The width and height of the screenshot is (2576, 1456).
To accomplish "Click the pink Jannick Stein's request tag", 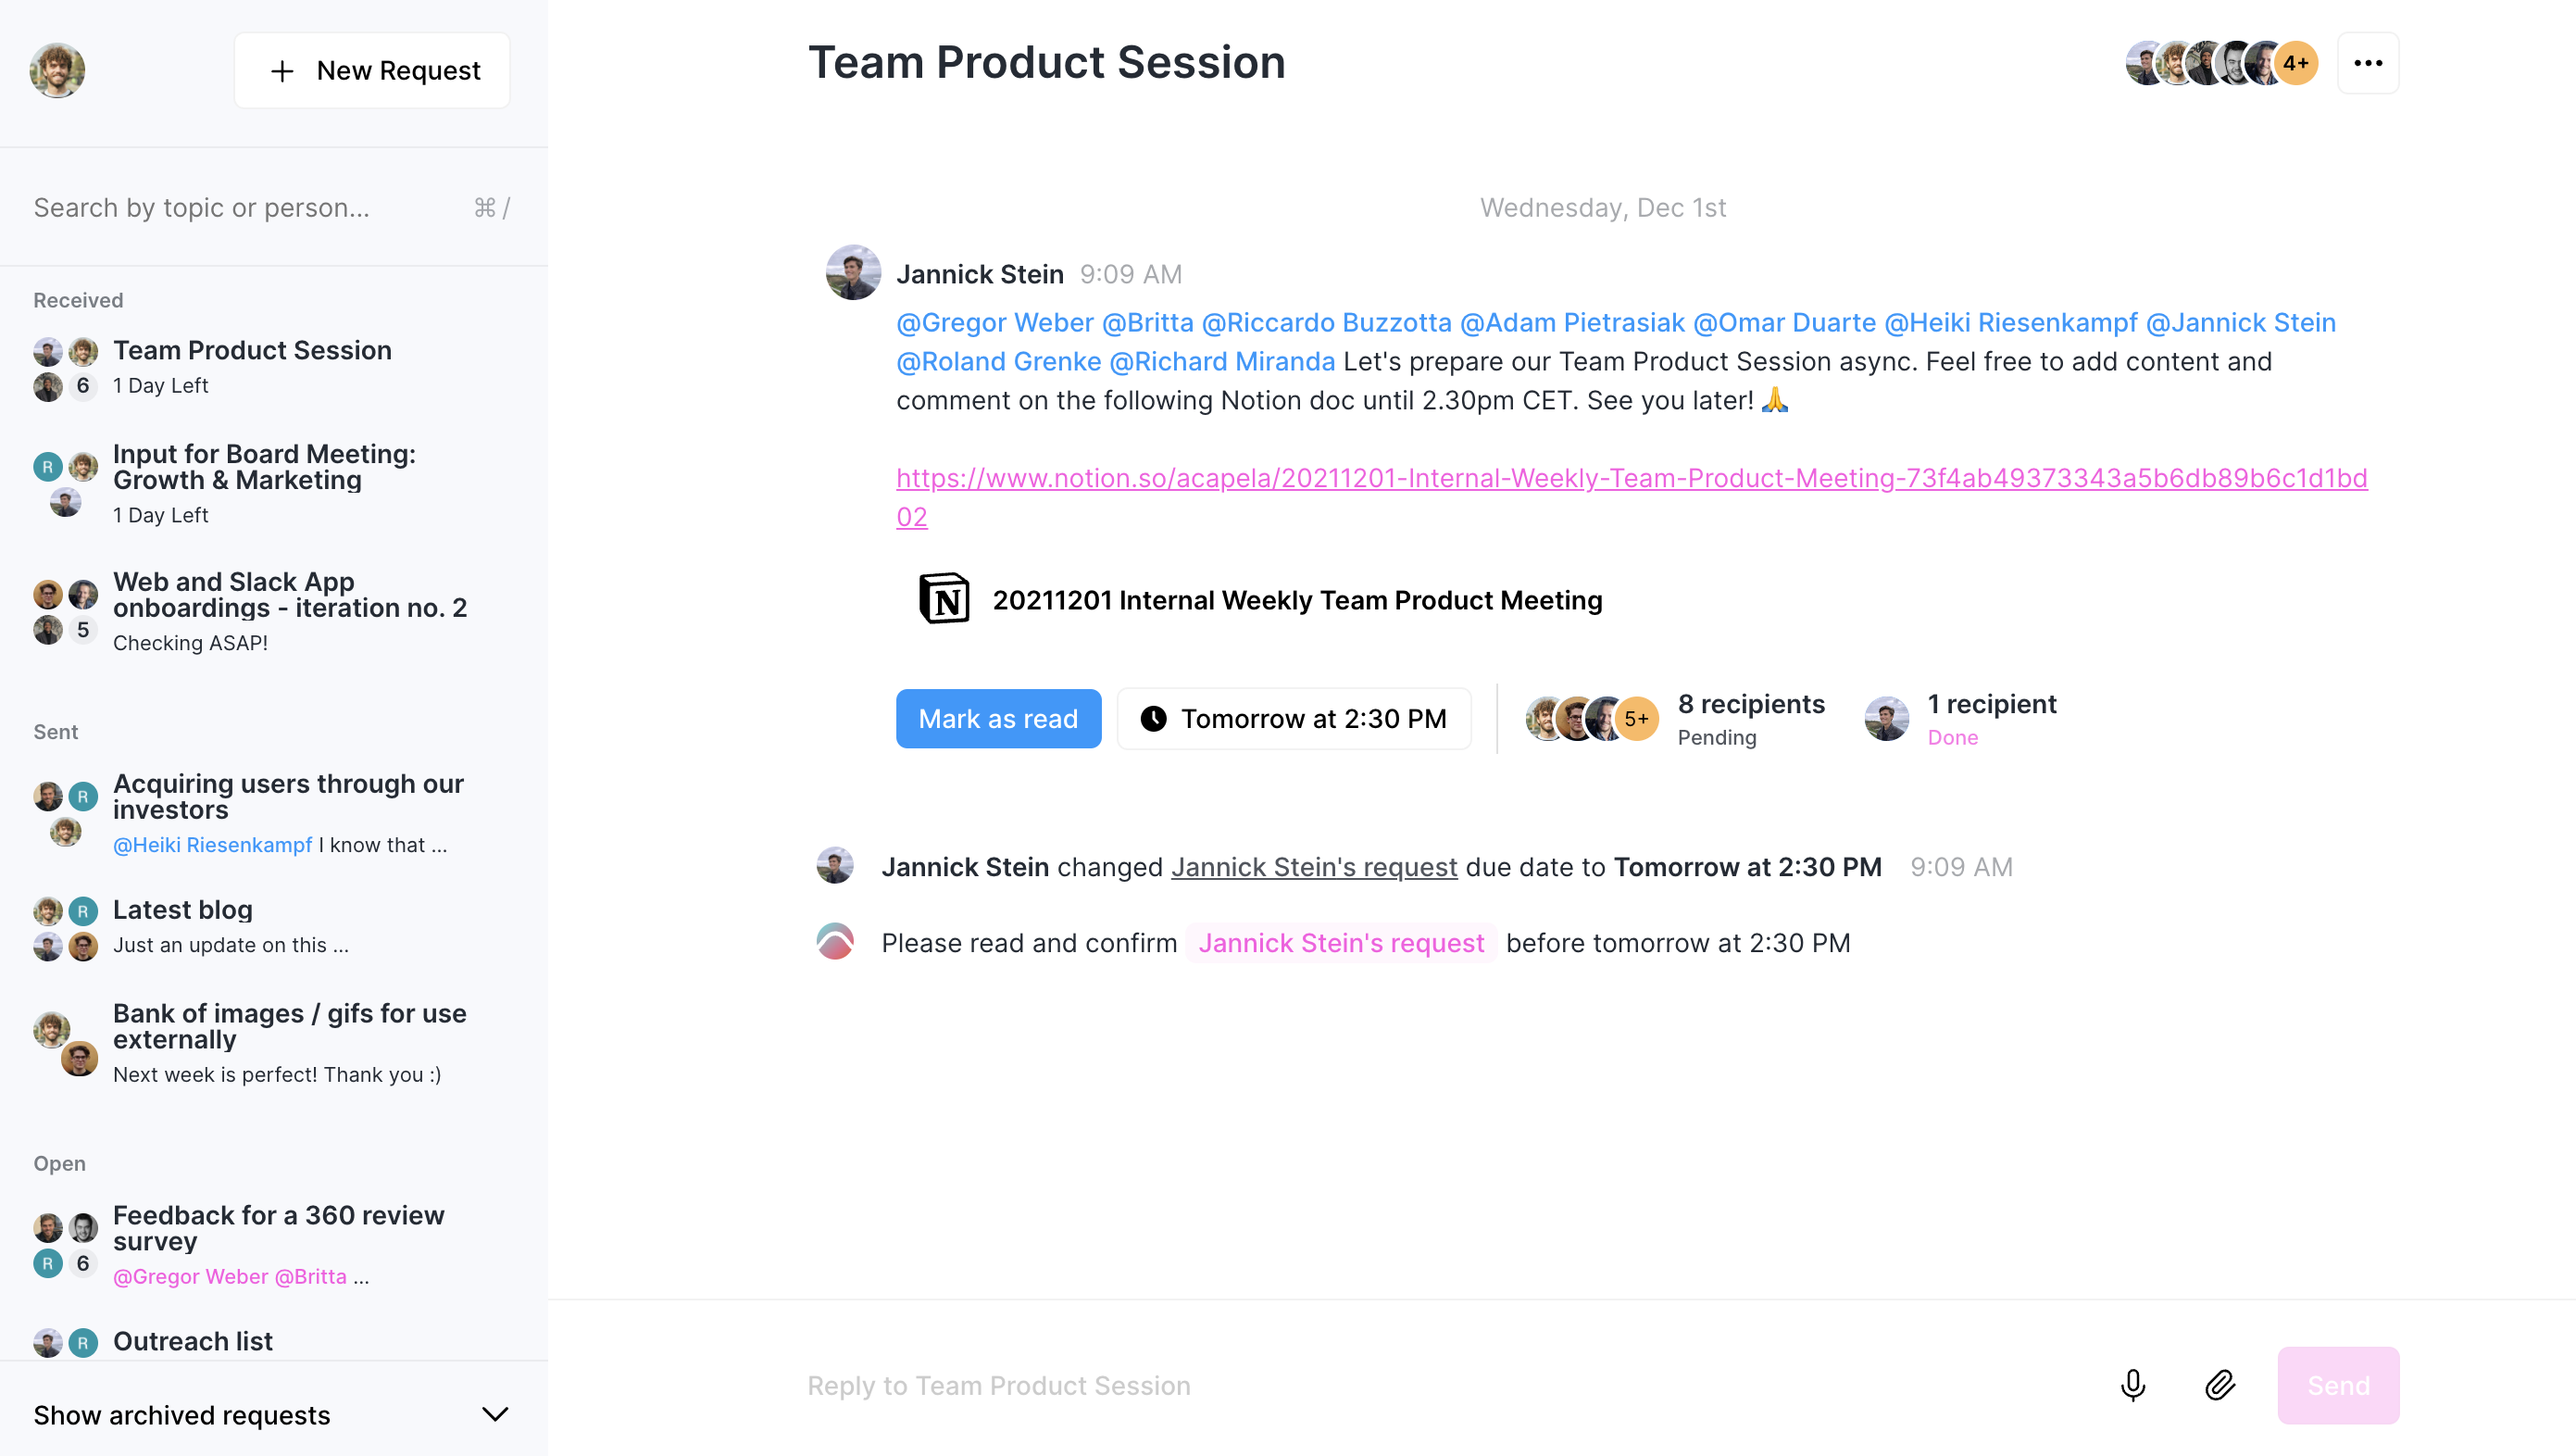I will [x=1340, y=943].
